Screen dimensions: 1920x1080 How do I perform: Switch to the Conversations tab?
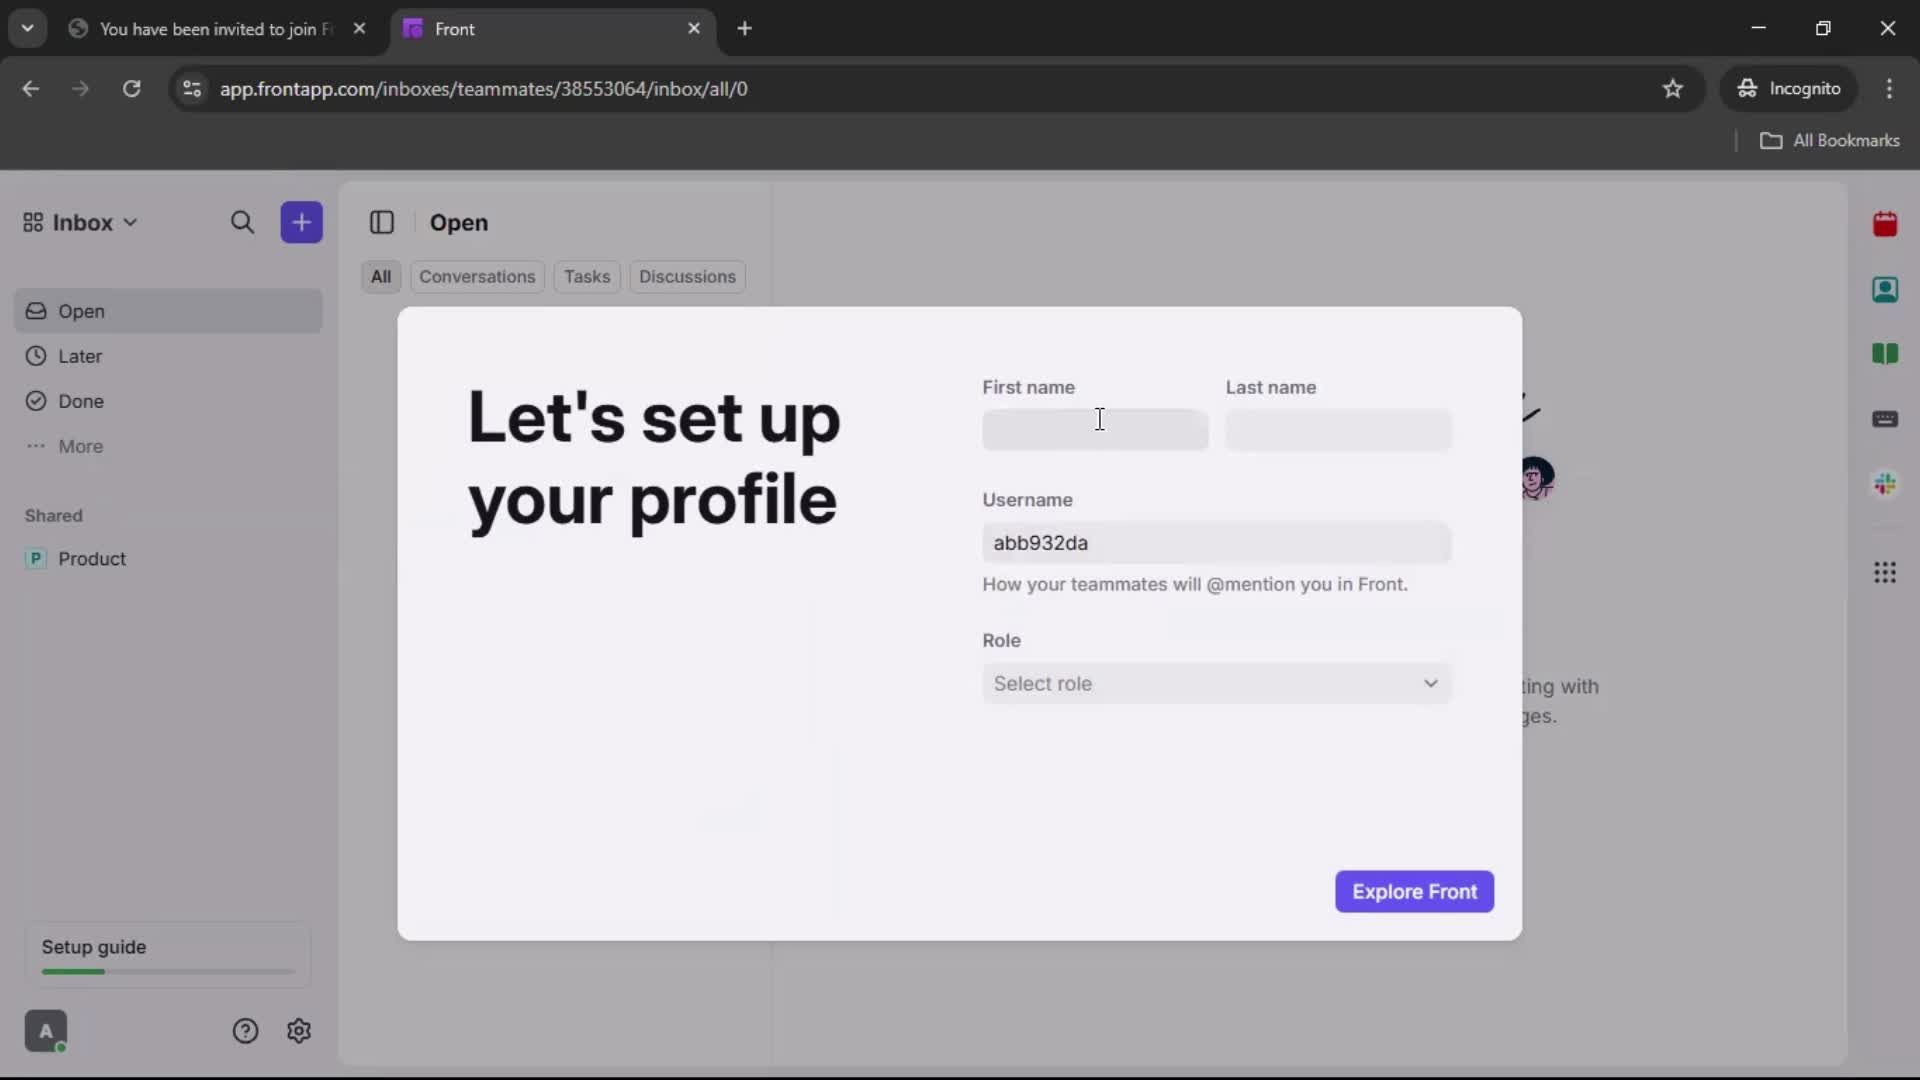(477, 277)
